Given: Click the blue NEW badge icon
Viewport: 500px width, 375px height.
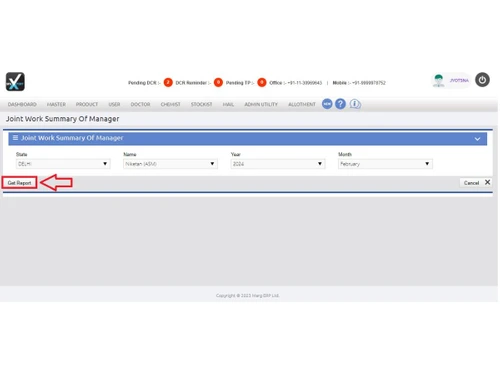Looking at the screenshot, I should click(x=327, y=104).
